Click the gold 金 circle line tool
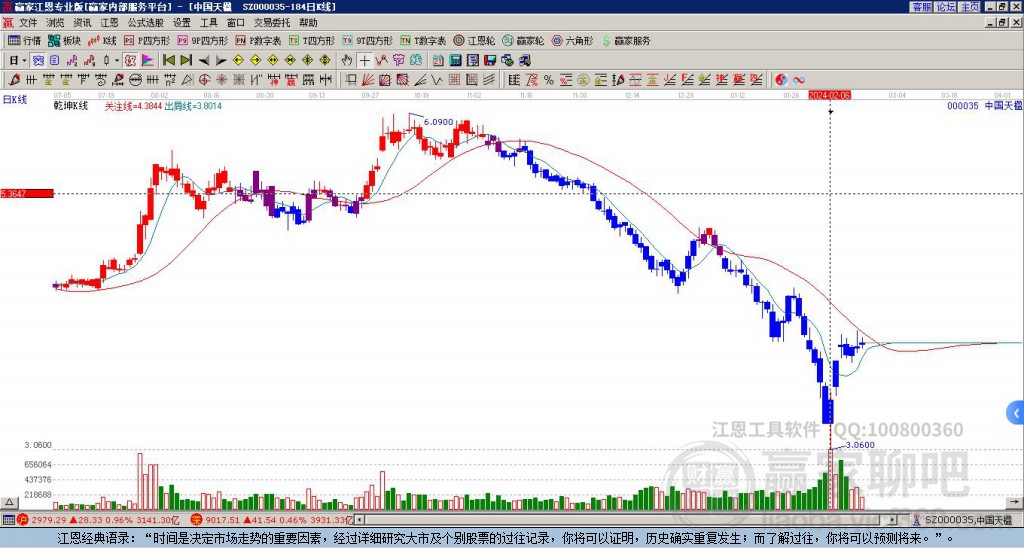This screenshot has height=548, width=1024. (x=583, y=80)
